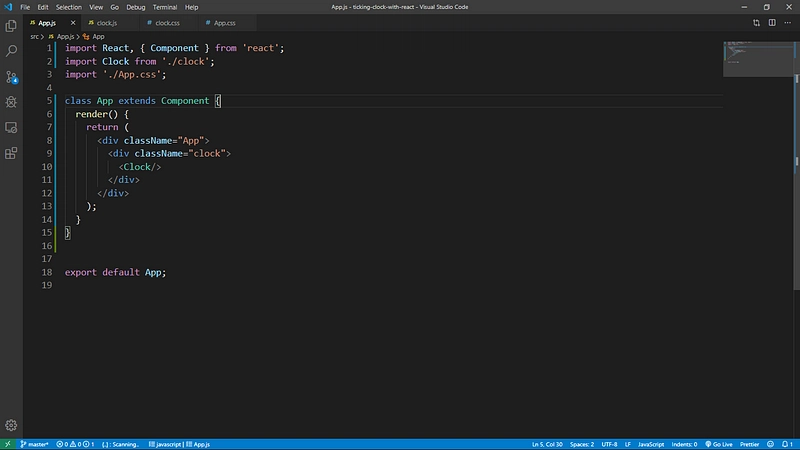Click line number 5 in the gutter
This screenshot has height=450, width=800.
point(49,101)
